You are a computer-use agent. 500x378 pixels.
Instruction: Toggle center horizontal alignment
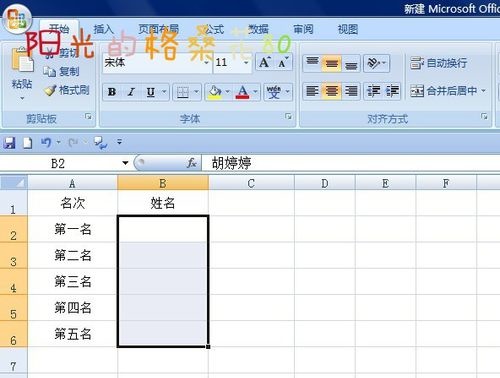[x=331, y=91]
